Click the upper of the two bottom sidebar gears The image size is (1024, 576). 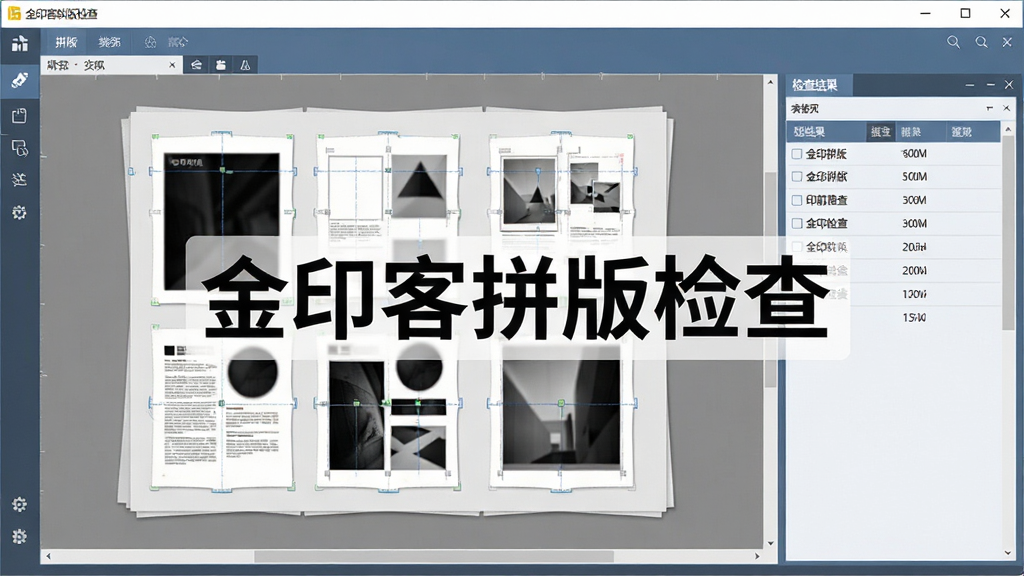[x=20, y=504]
